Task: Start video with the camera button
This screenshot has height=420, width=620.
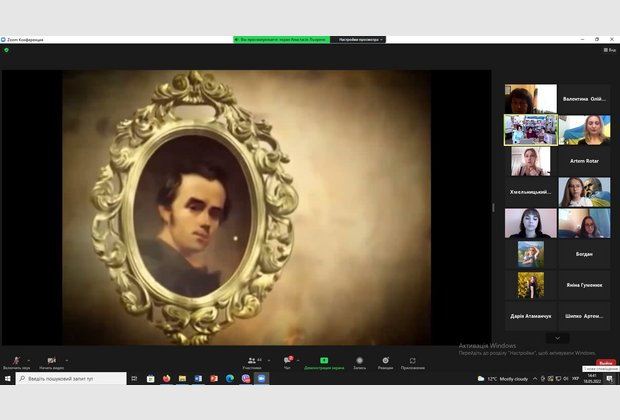Action: tap(51, 361)
